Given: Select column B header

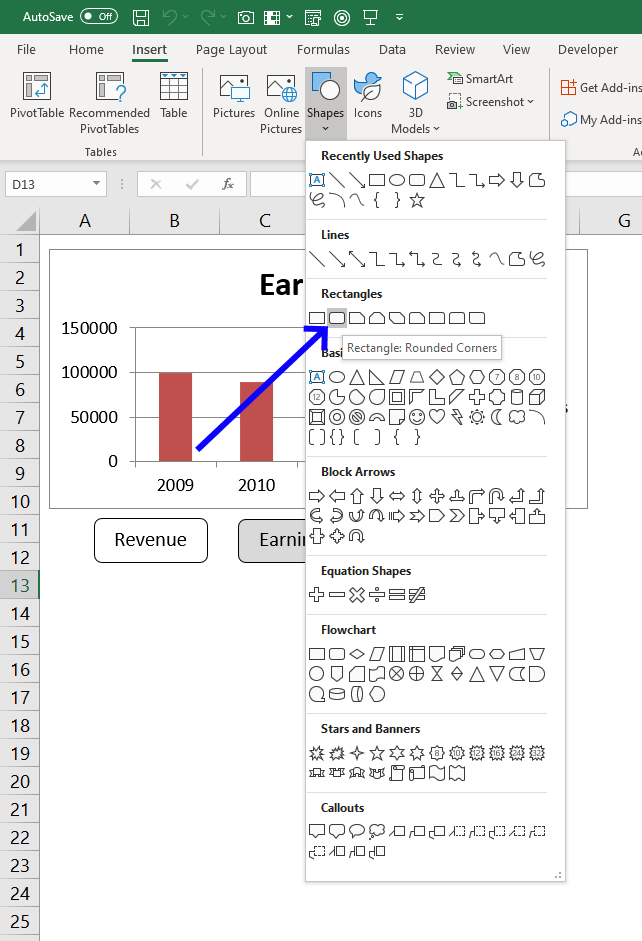Looking at the screenshot, I should 175,221.
